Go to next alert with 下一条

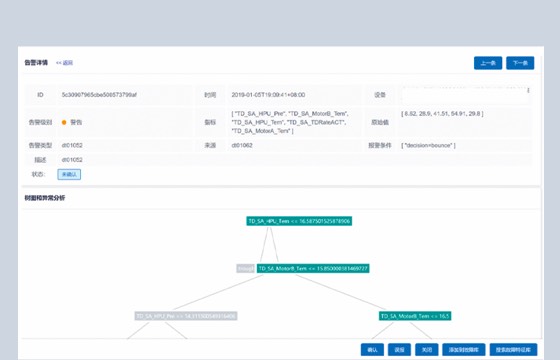[x=520, y=63]
